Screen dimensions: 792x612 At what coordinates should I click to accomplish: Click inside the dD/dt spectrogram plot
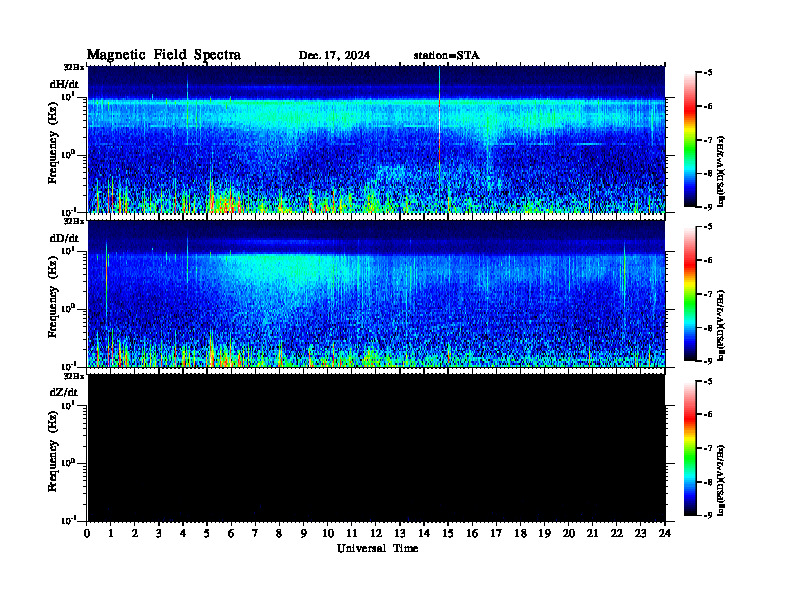[376, 294]
